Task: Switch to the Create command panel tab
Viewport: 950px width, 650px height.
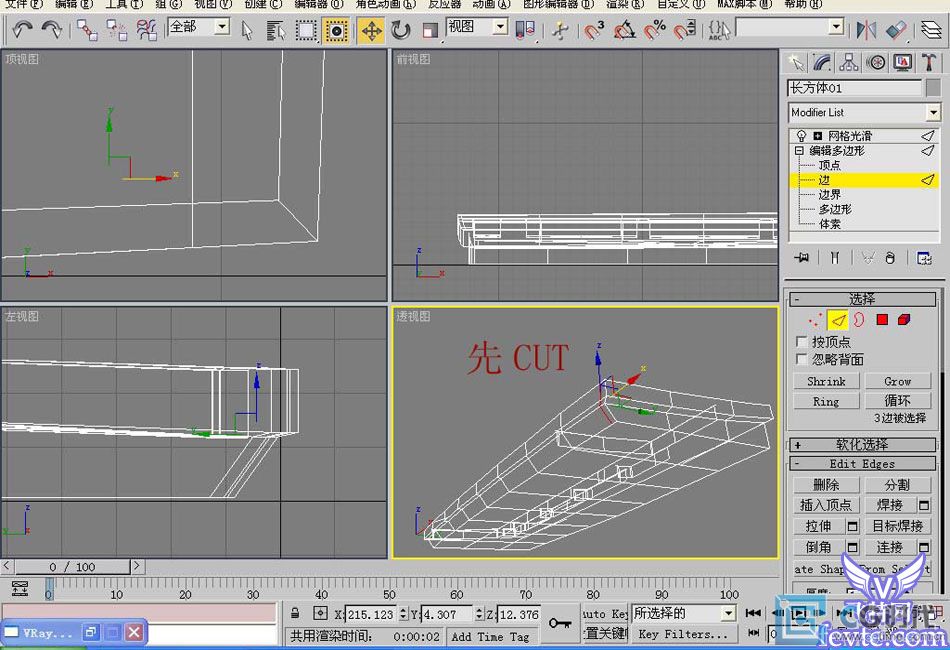Action: (796, 62)
